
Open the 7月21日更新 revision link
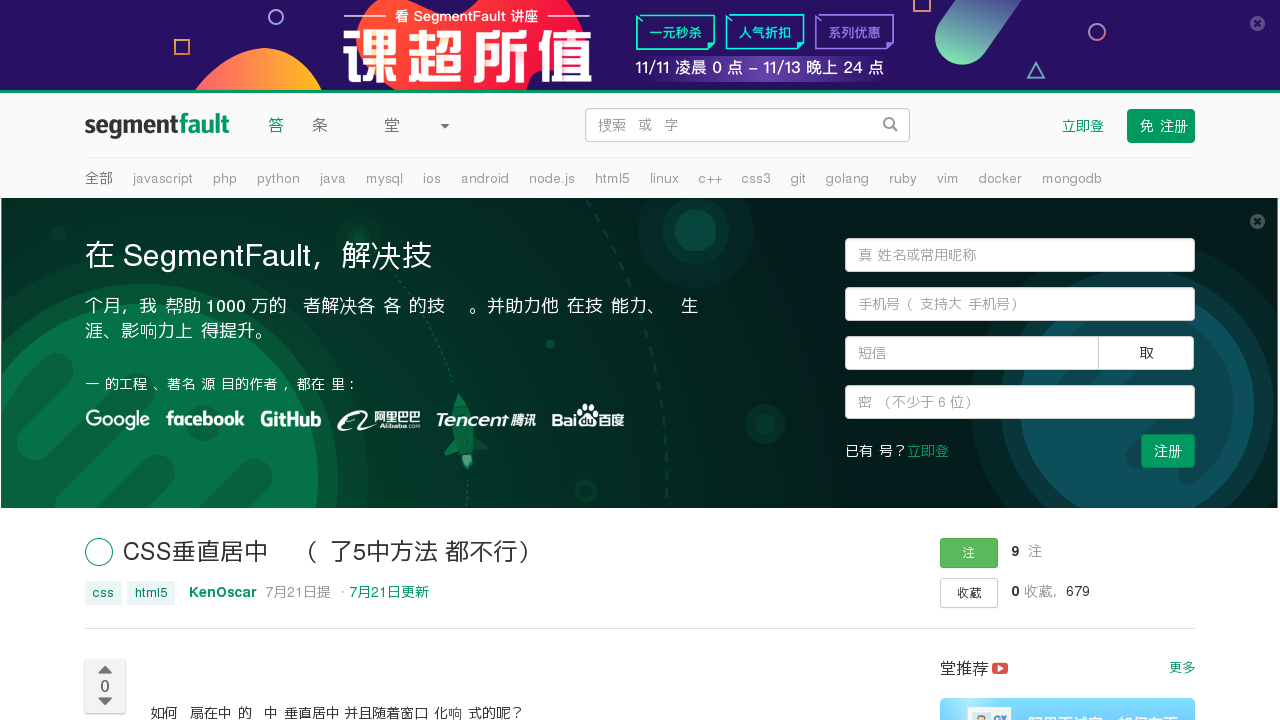click(389, 592)
